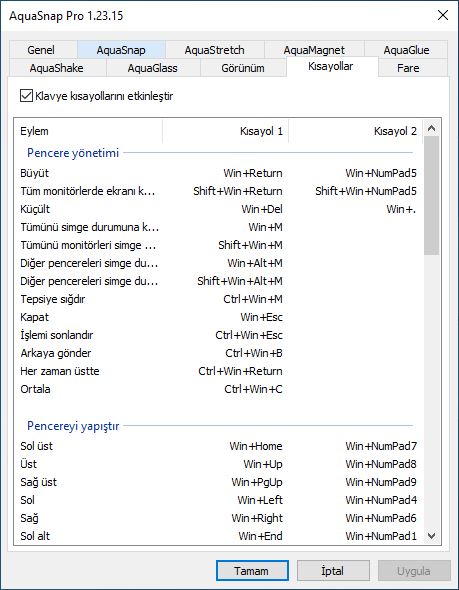The height and width of the screenshot is (590, 459).
Task: Select the Tüm monitörlerde ekranı k... row
Action: [x=218, y=191]
